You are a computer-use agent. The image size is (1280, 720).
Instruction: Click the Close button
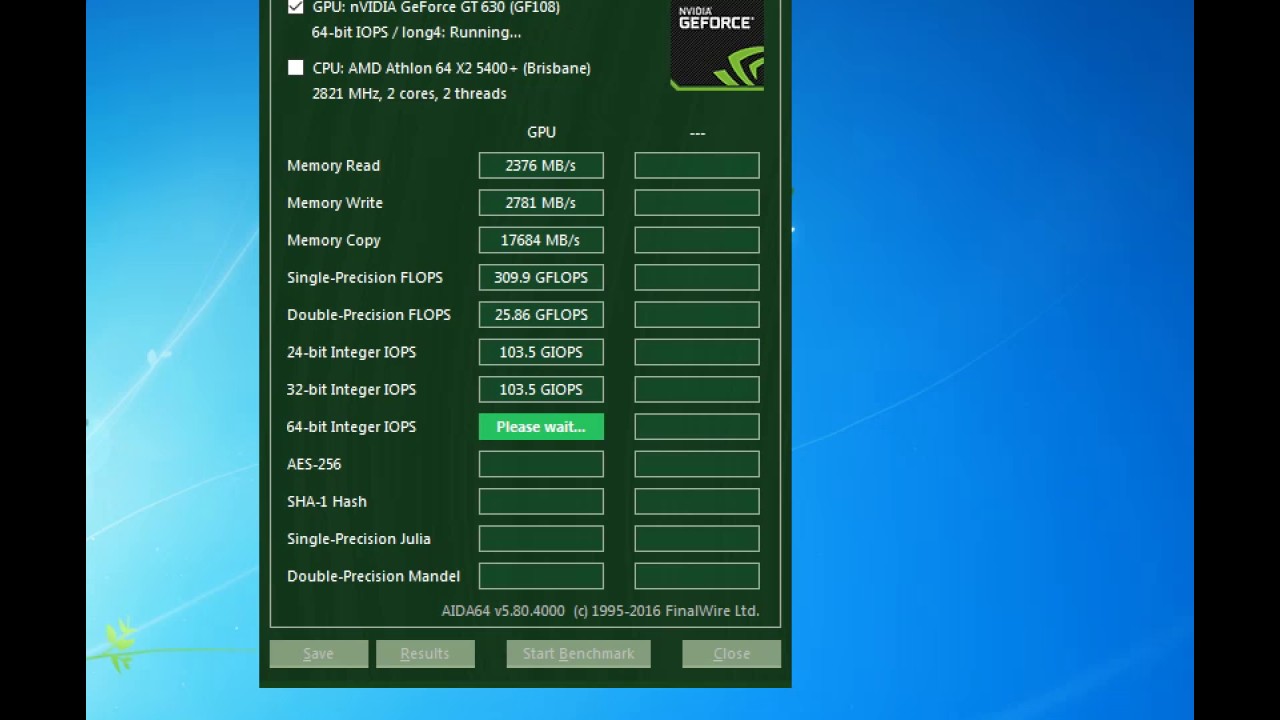tap(731, 654)
